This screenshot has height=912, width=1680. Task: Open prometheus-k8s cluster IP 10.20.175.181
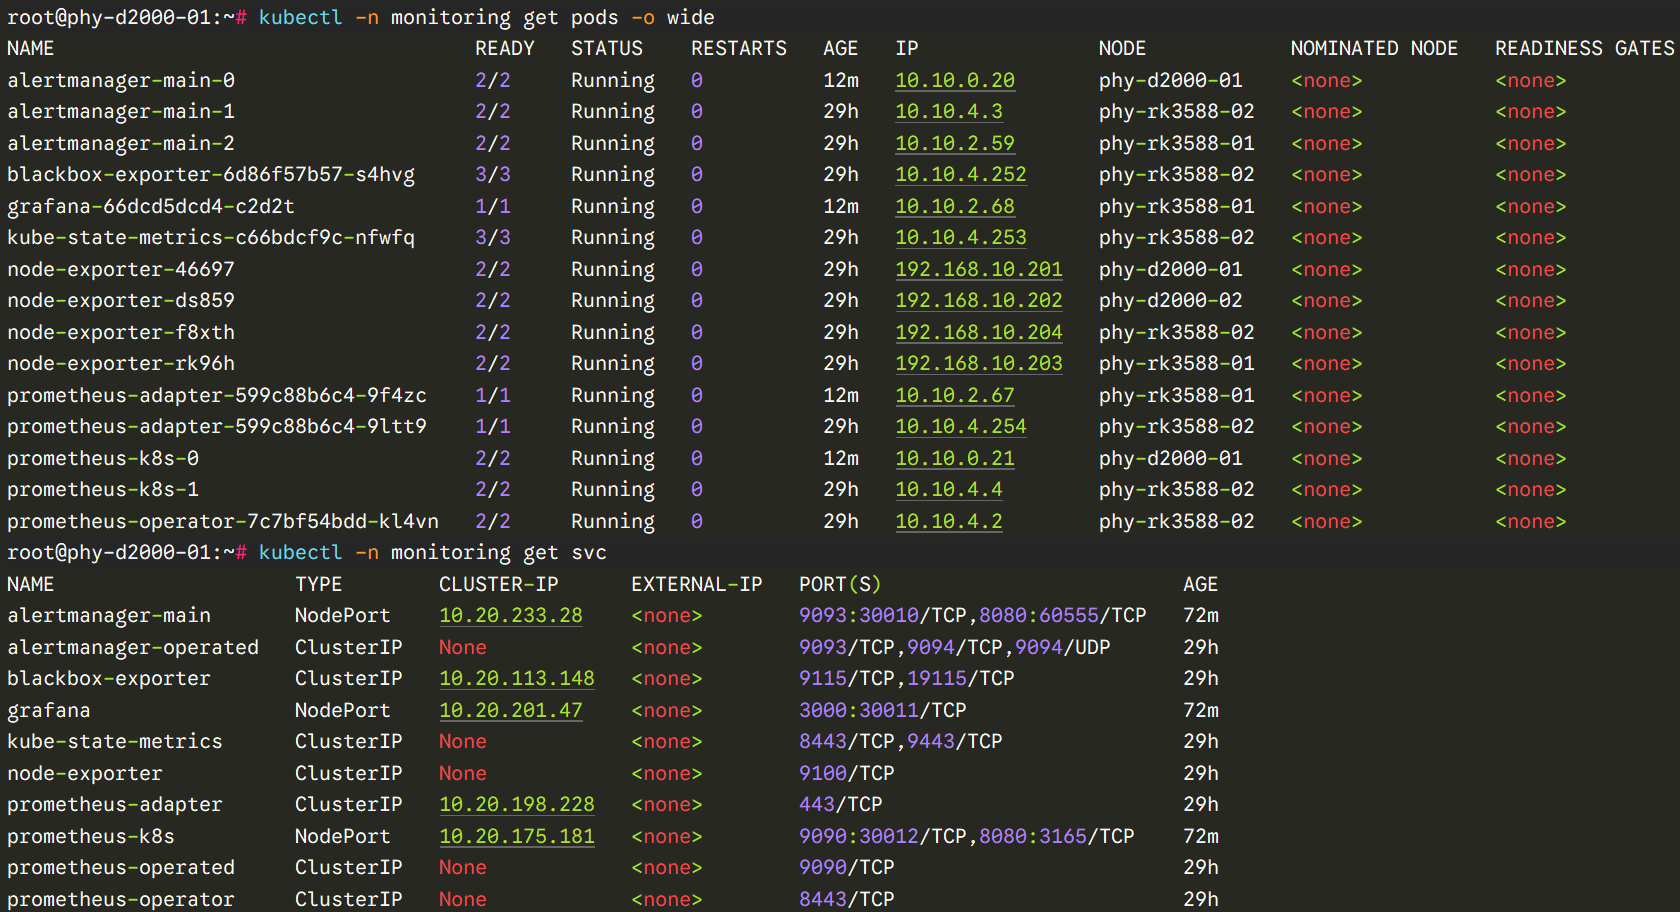click(x=516, y=836)
